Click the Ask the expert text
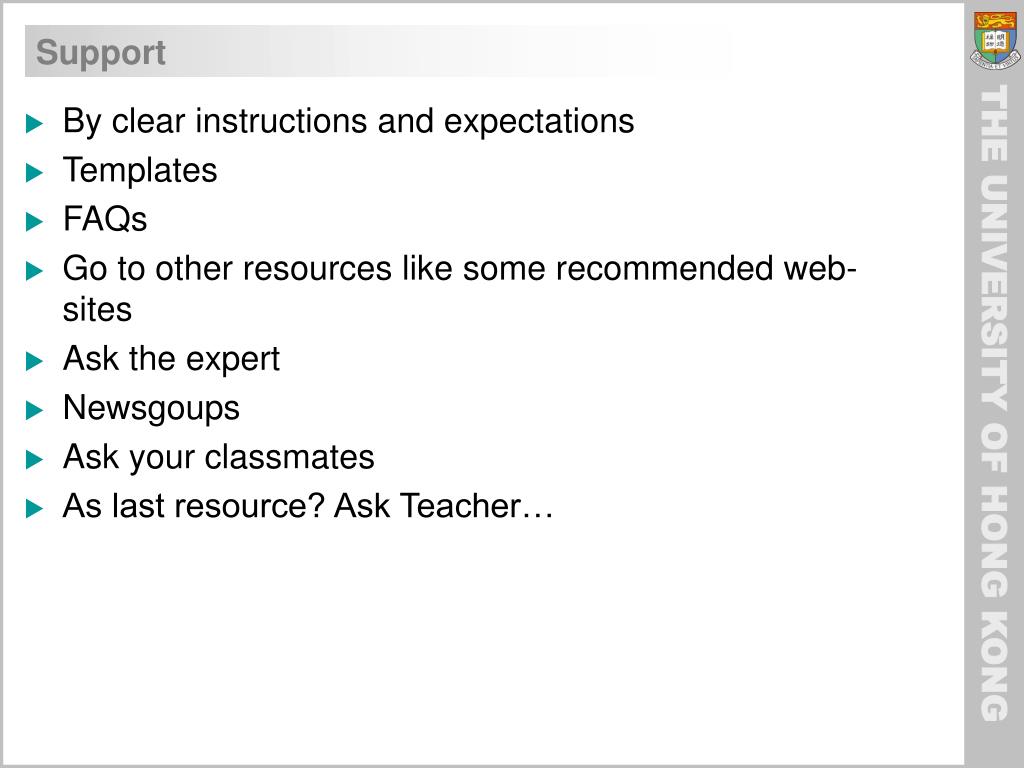This screenshot has height=768, width=1024. 171,359
